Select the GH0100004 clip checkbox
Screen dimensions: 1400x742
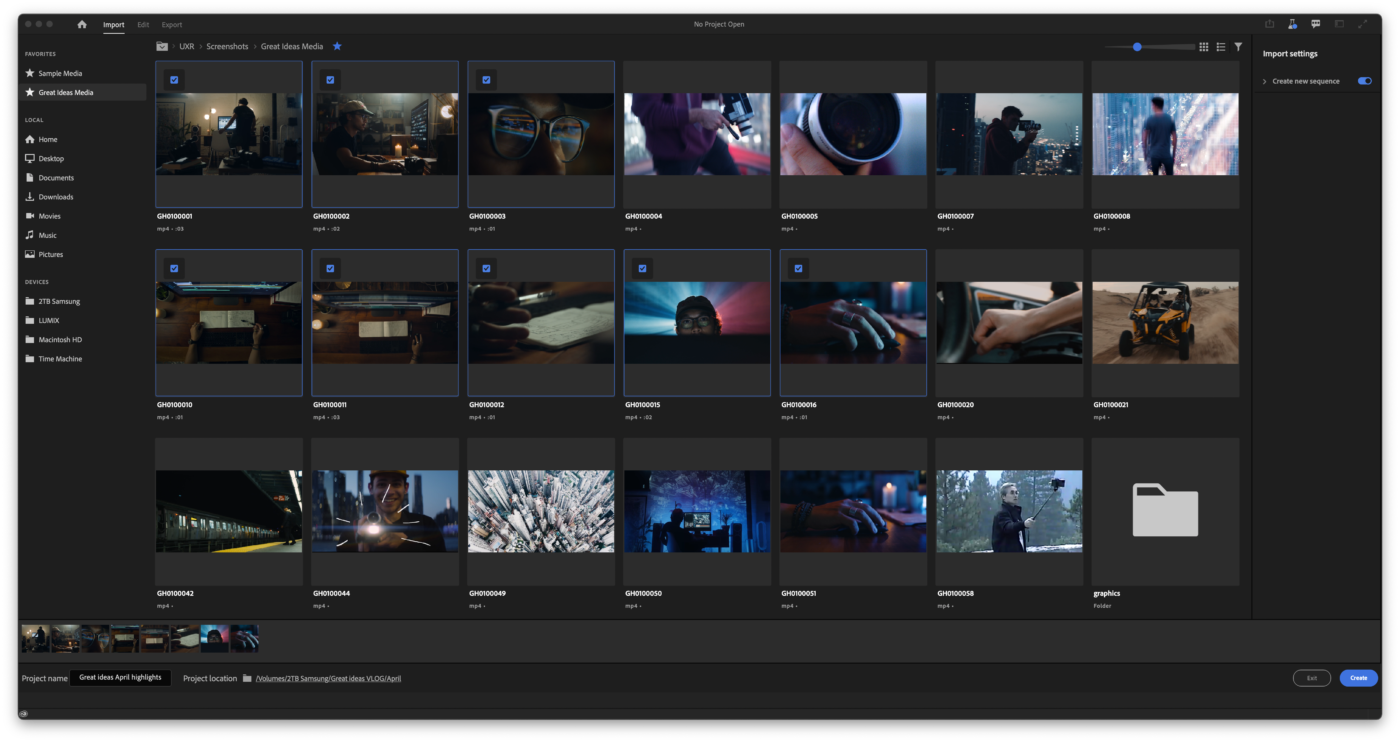pos(642,78)
